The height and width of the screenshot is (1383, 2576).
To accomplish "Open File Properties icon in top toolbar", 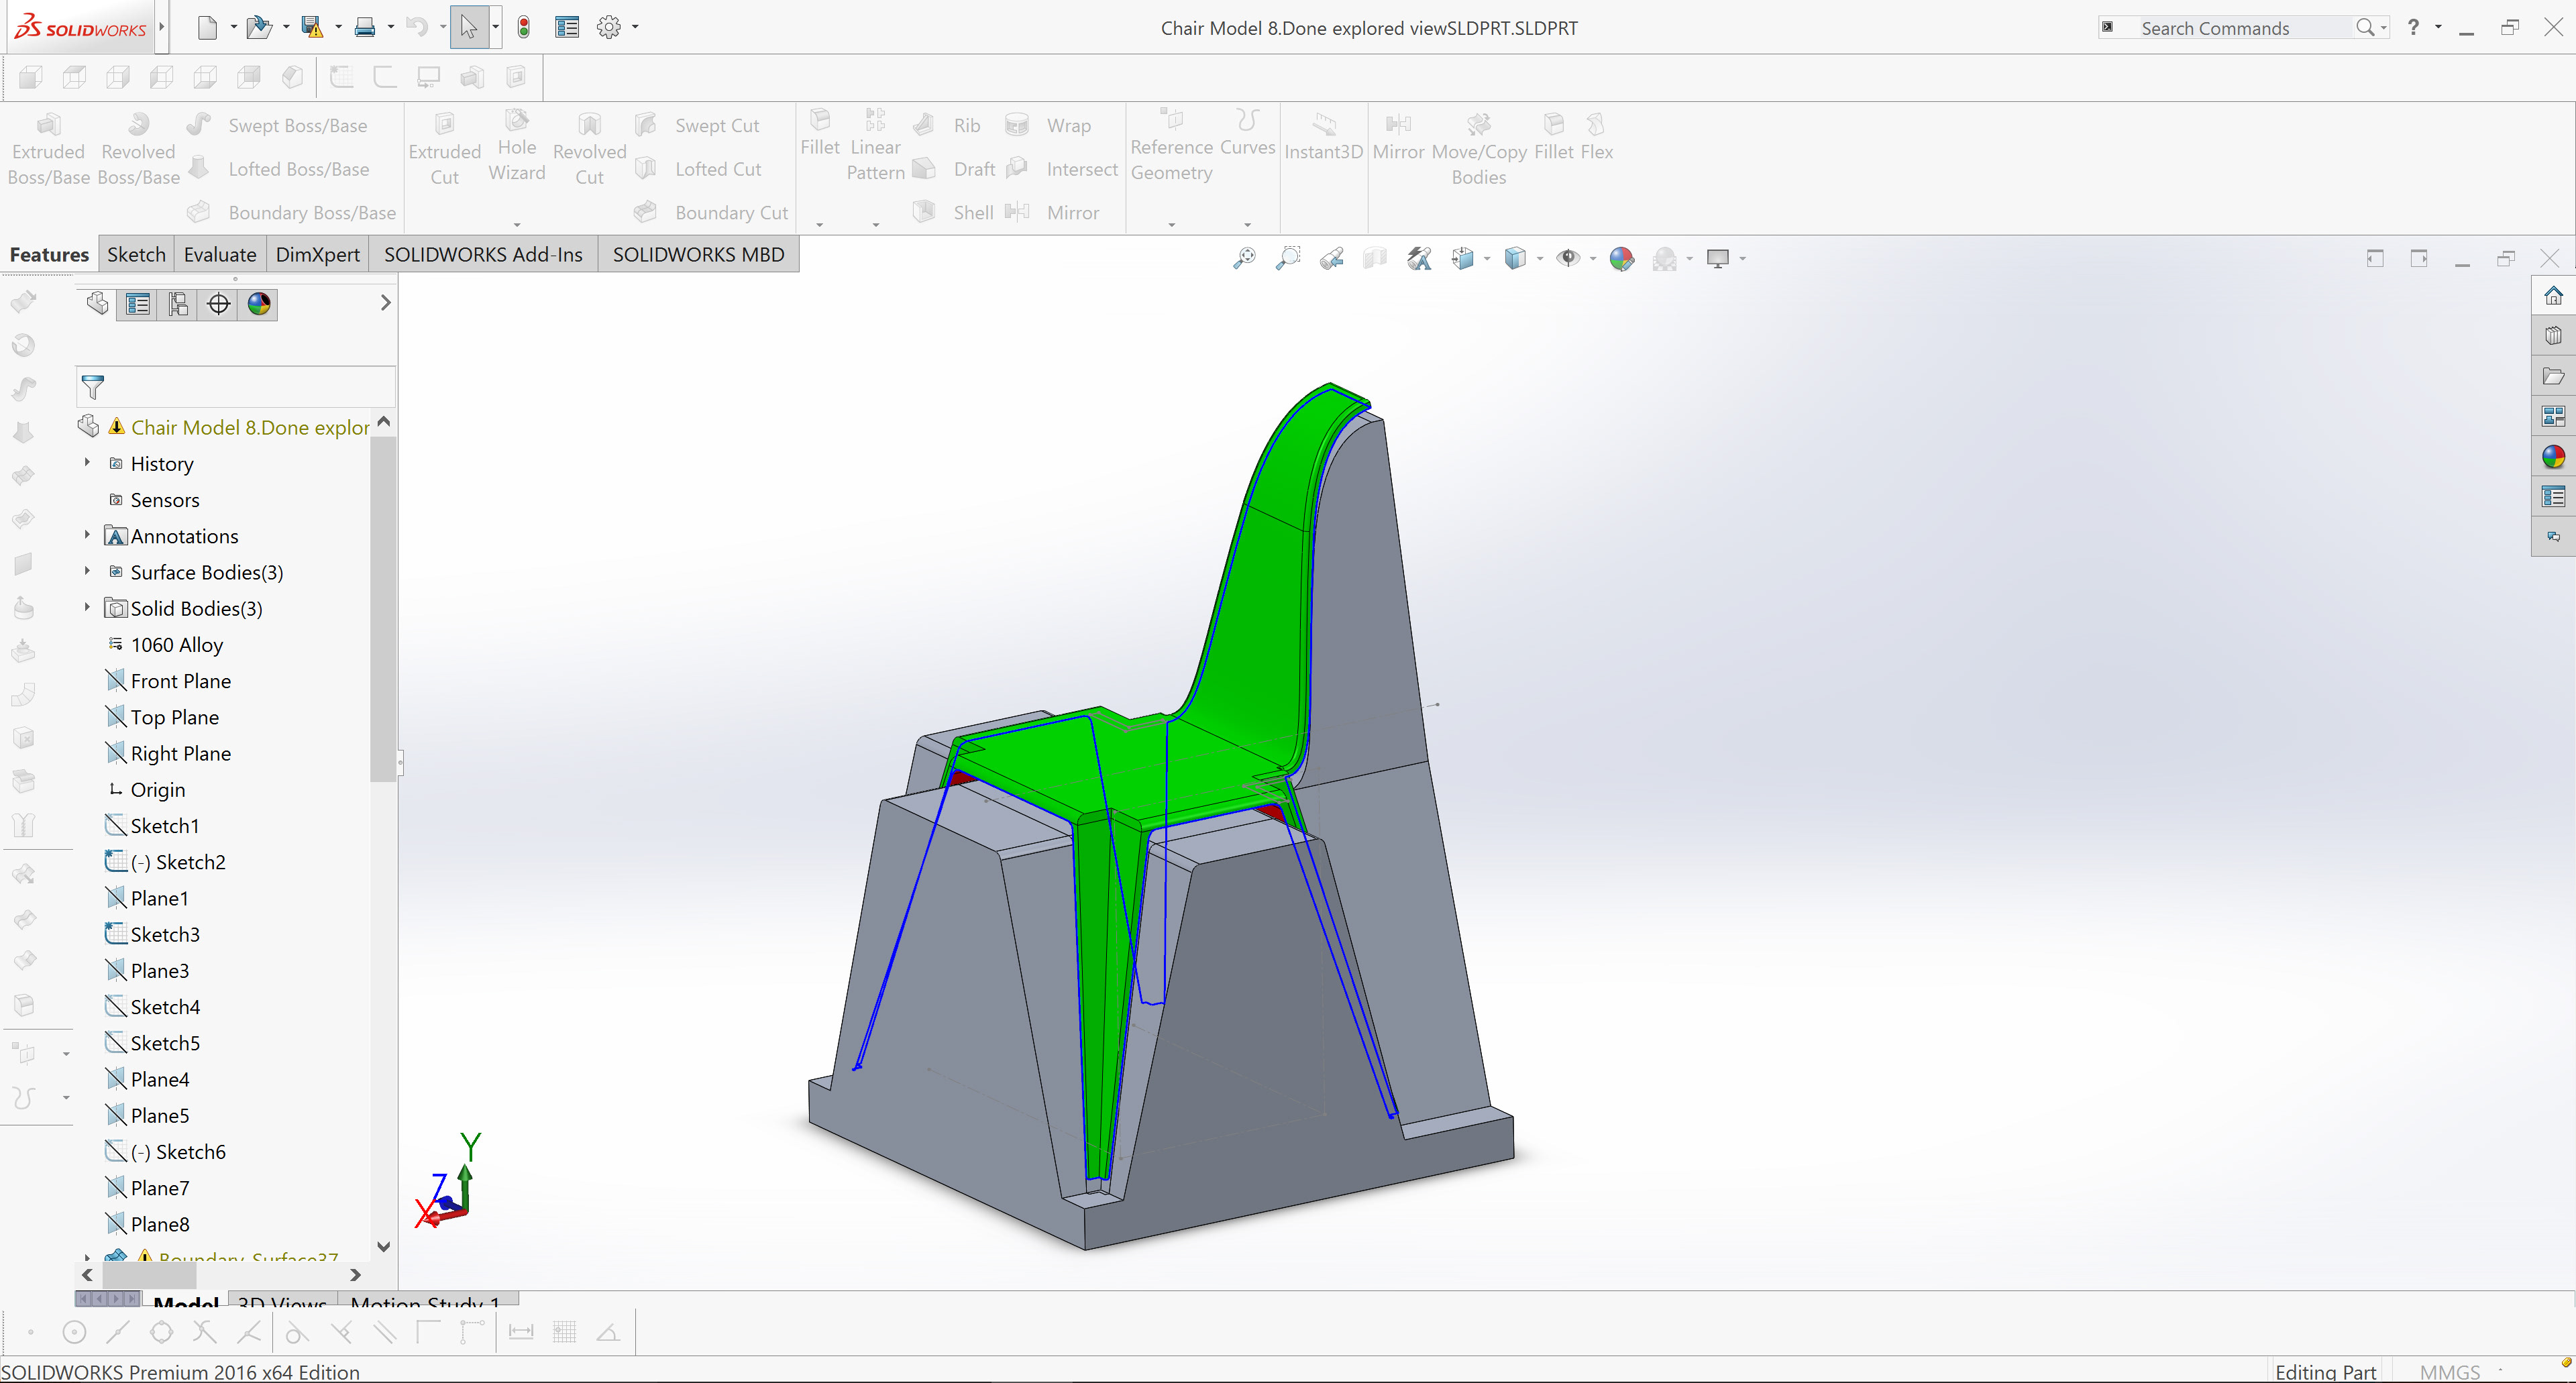I will (567, 27).
